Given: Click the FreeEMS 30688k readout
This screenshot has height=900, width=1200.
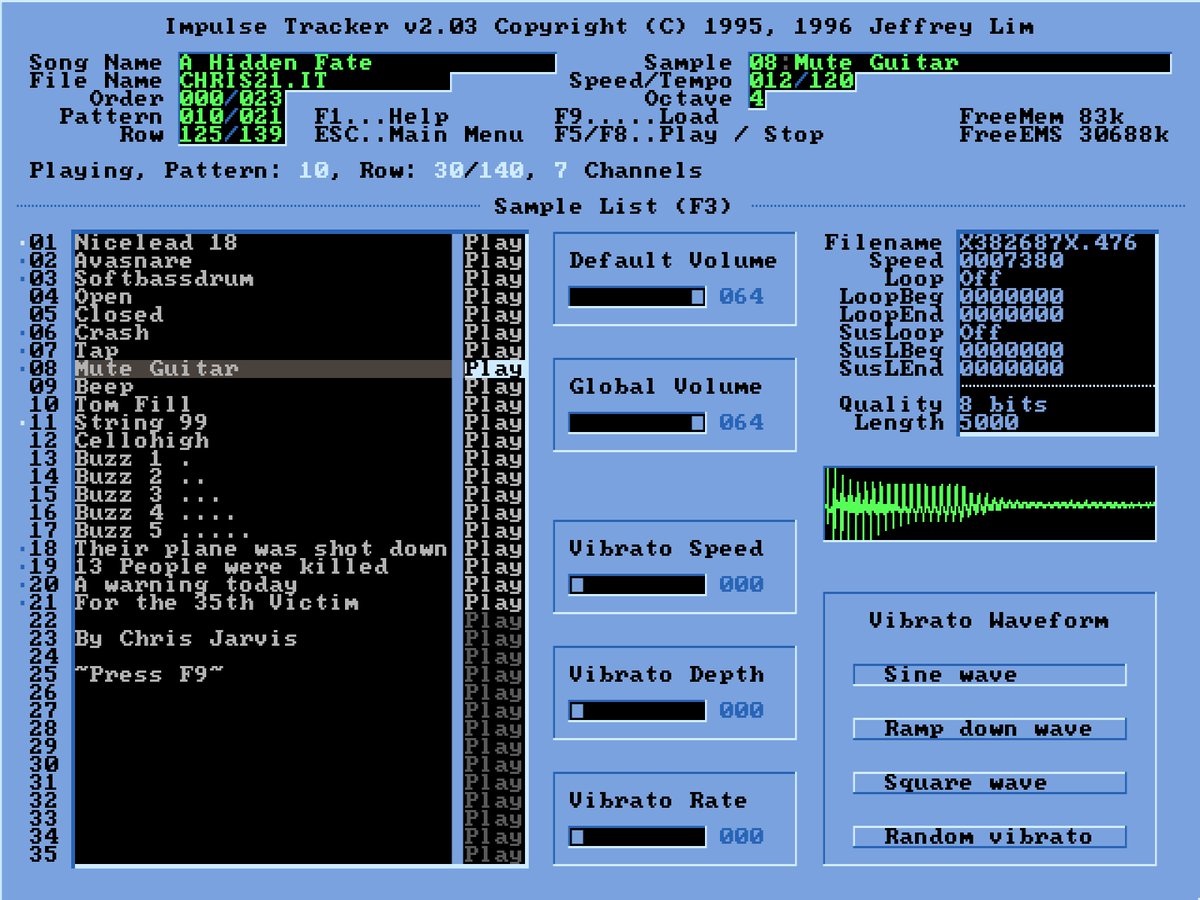Looking at the screenshot, I should click(x=1064, y=135).
